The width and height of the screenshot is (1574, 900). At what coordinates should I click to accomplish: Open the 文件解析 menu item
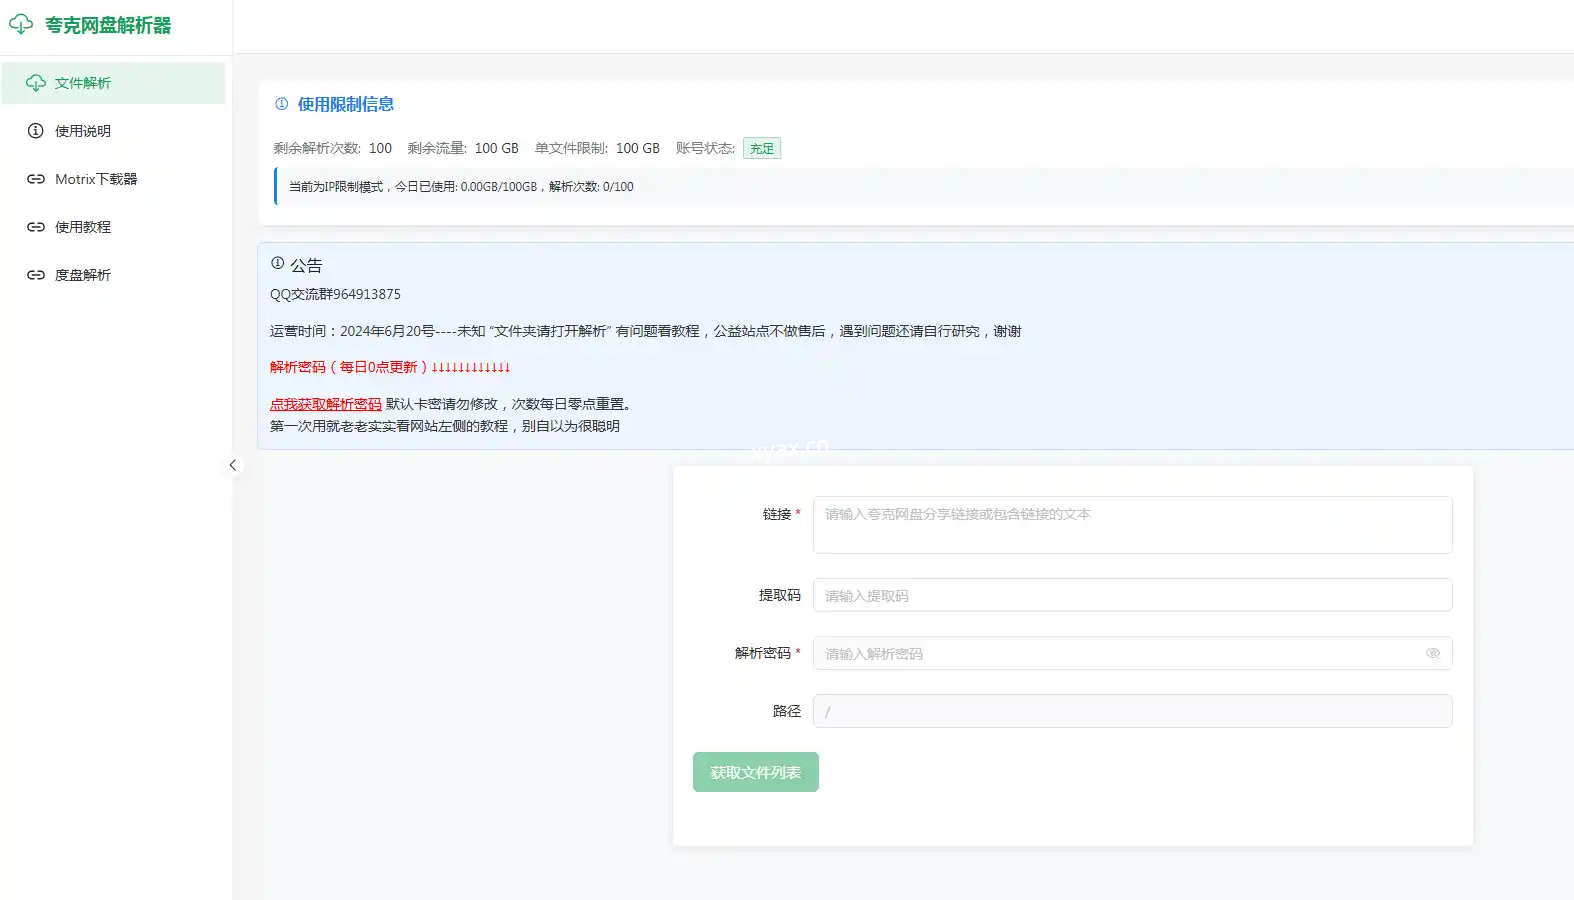click(83, 83)
